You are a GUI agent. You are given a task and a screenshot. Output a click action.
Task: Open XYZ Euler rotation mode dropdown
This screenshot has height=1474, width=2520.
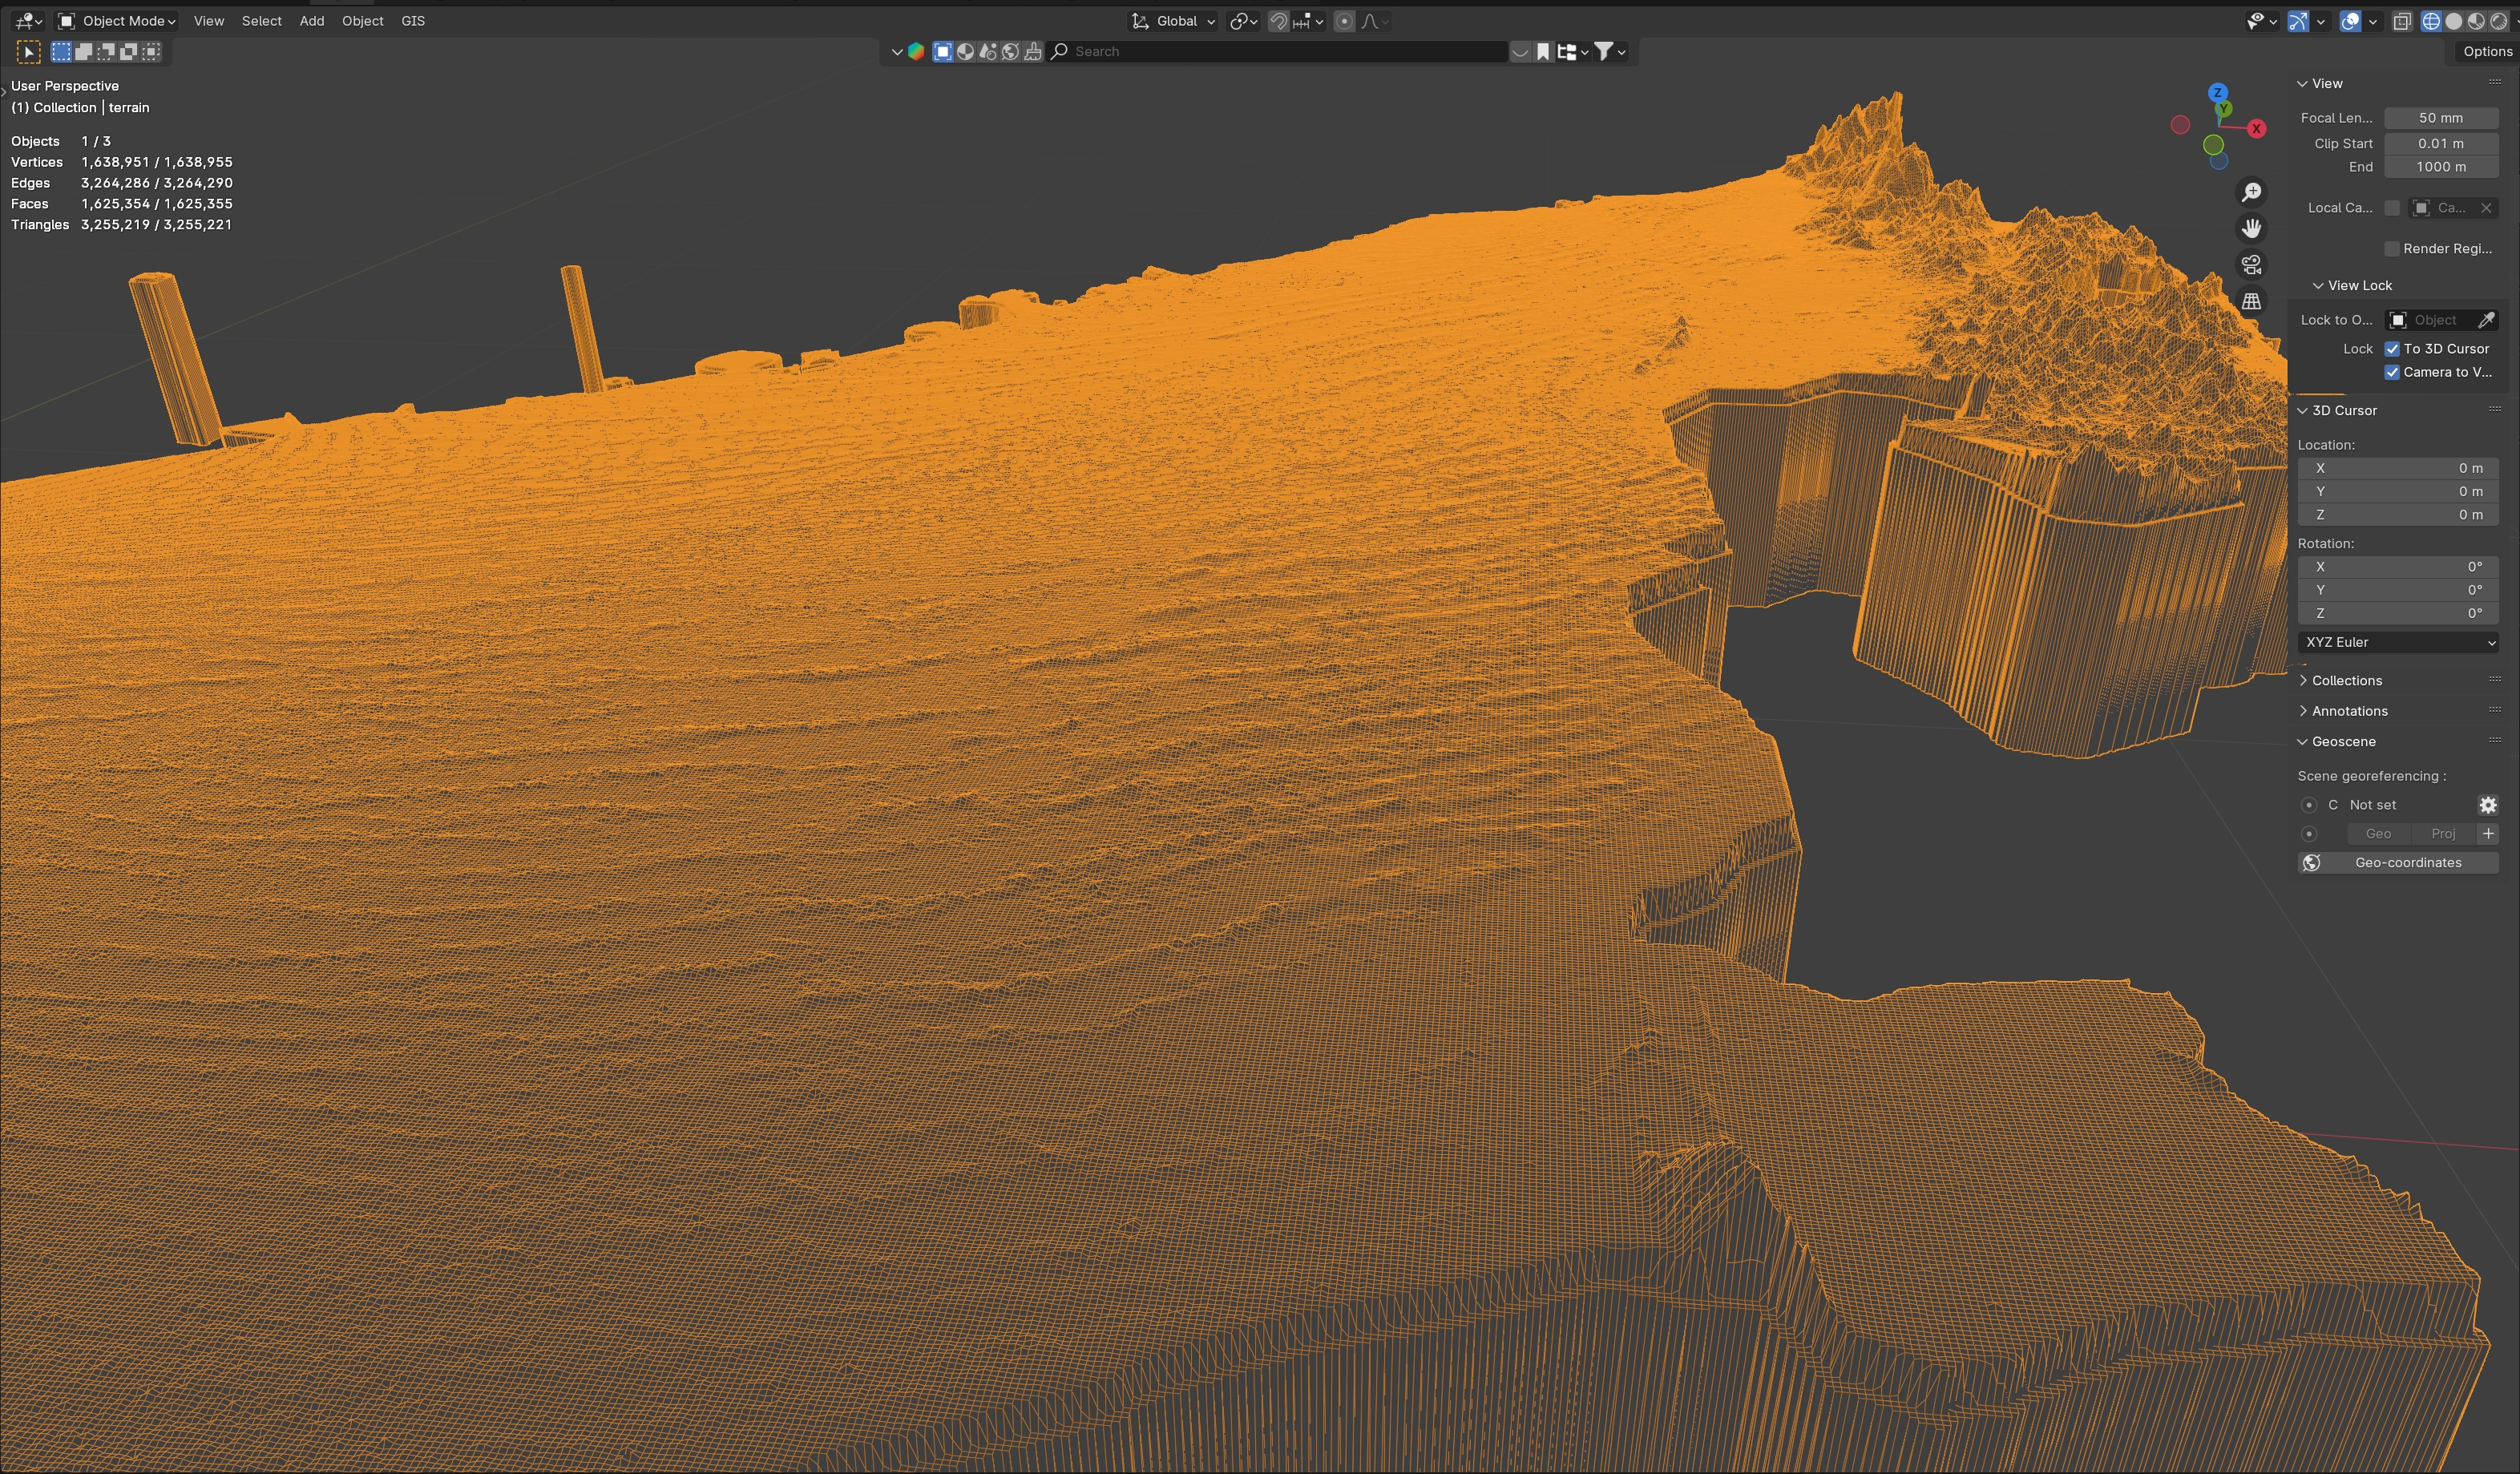pyautogui.click(x=2398, y=642)
